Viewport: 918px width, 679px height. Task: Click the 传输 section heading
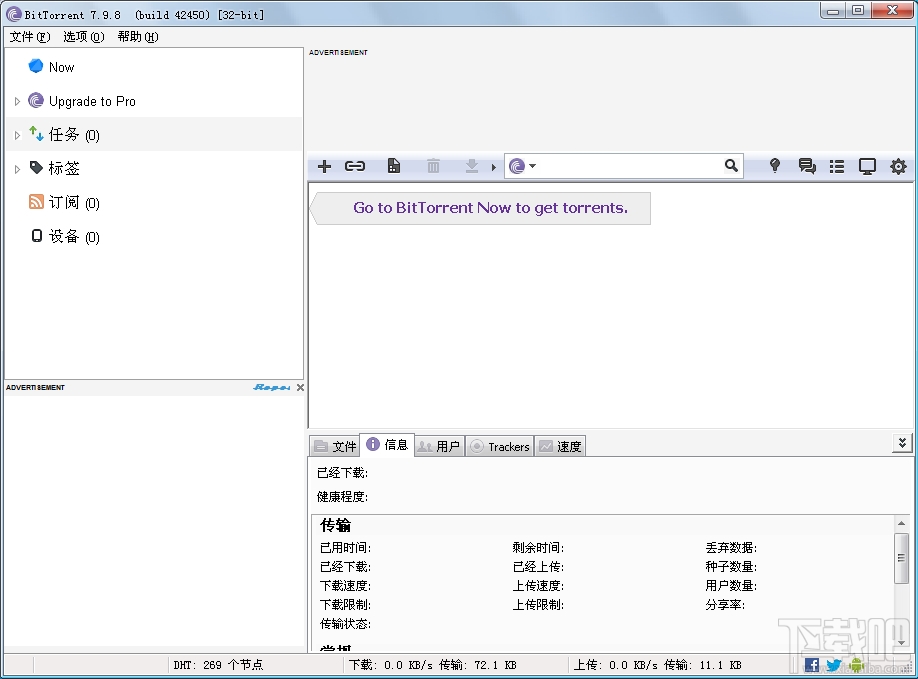click(335, 526)
